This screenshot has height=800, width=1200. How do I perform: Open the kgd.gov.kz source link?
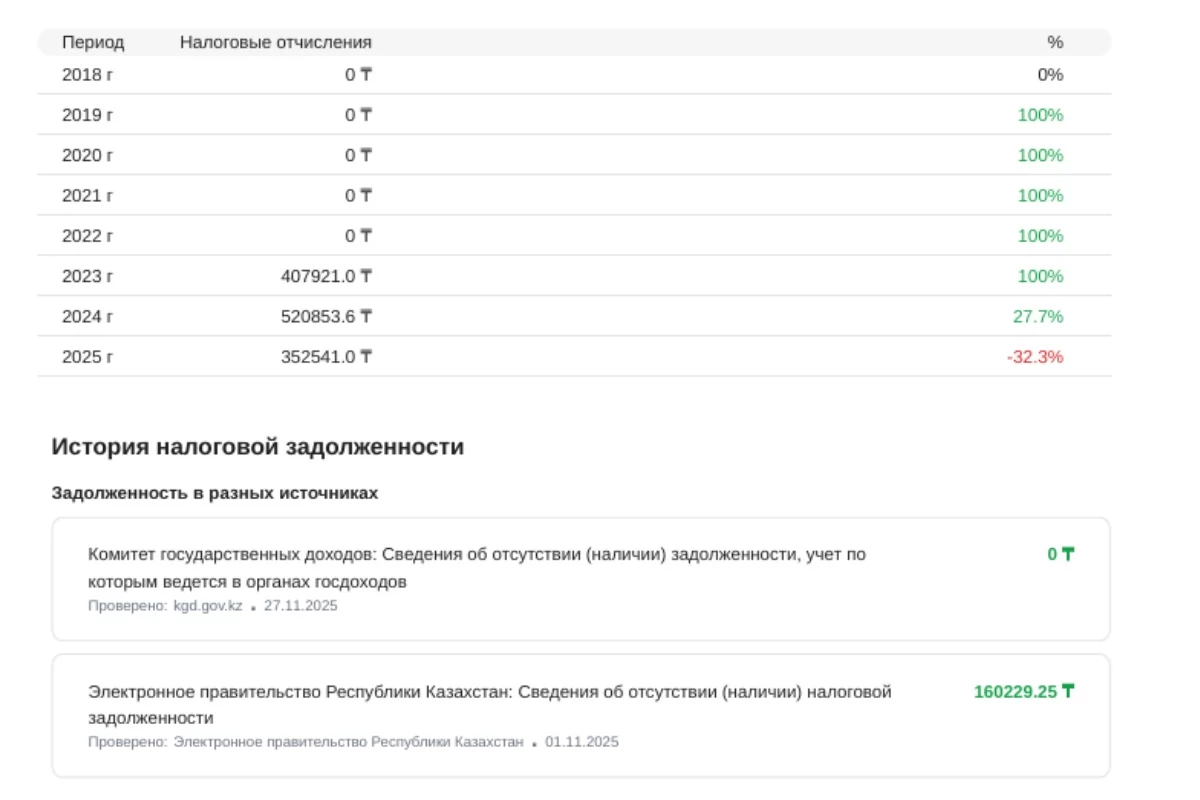tap(209, 606)
